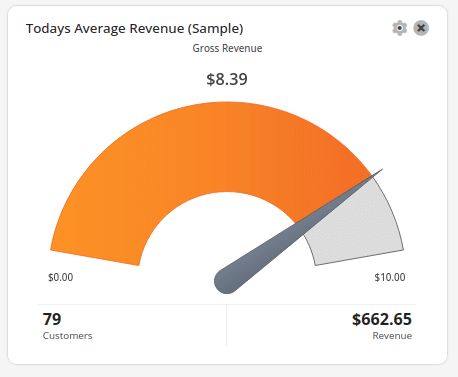Click the left end of orange arc

click(x=95, y=257)
